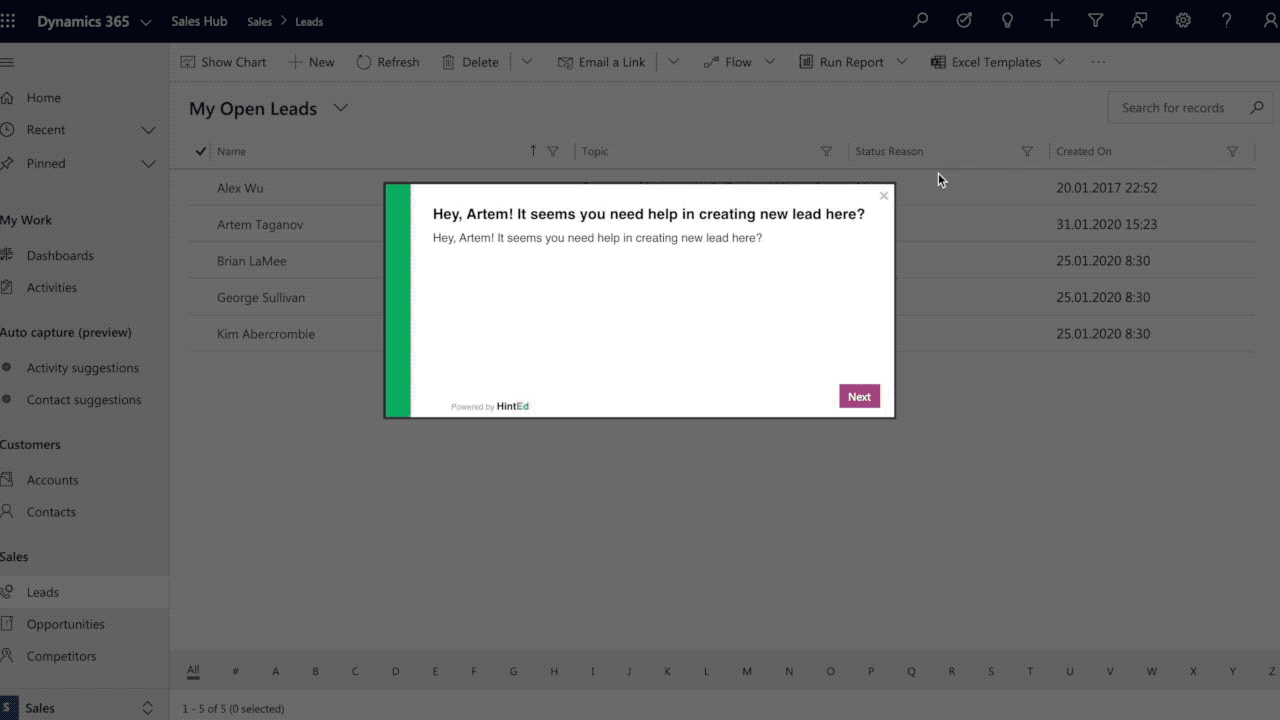Open Accounts in sidebar
This screenshot has height=720, width=1280.
point(52,479)
